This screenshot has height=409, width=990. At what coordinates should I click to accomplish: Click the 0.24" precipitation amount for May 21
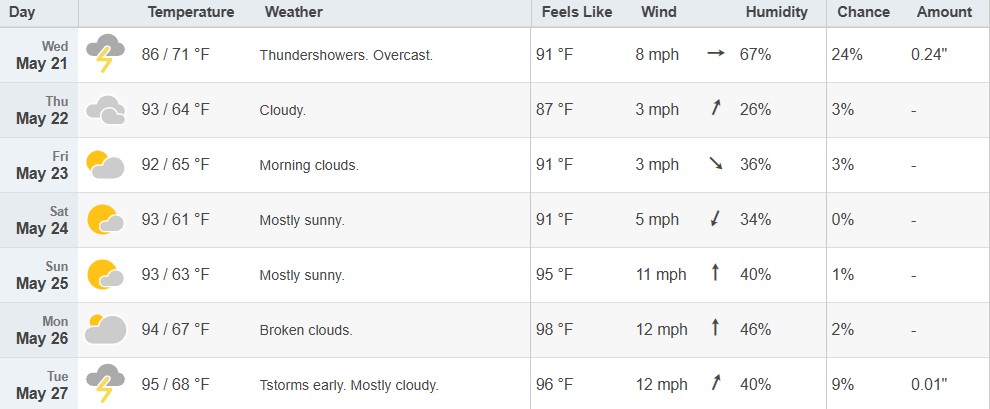[929, 55]
